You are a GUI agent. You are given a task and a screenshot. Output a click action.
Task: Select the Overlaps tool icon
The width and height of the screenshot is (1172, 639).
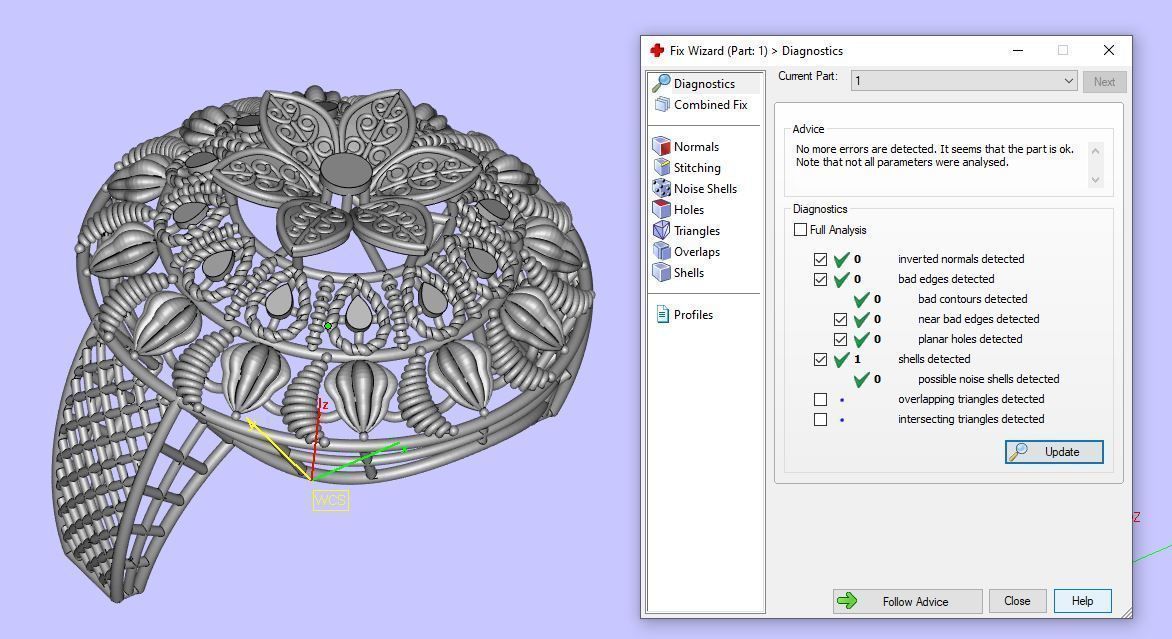click(661, 252)
